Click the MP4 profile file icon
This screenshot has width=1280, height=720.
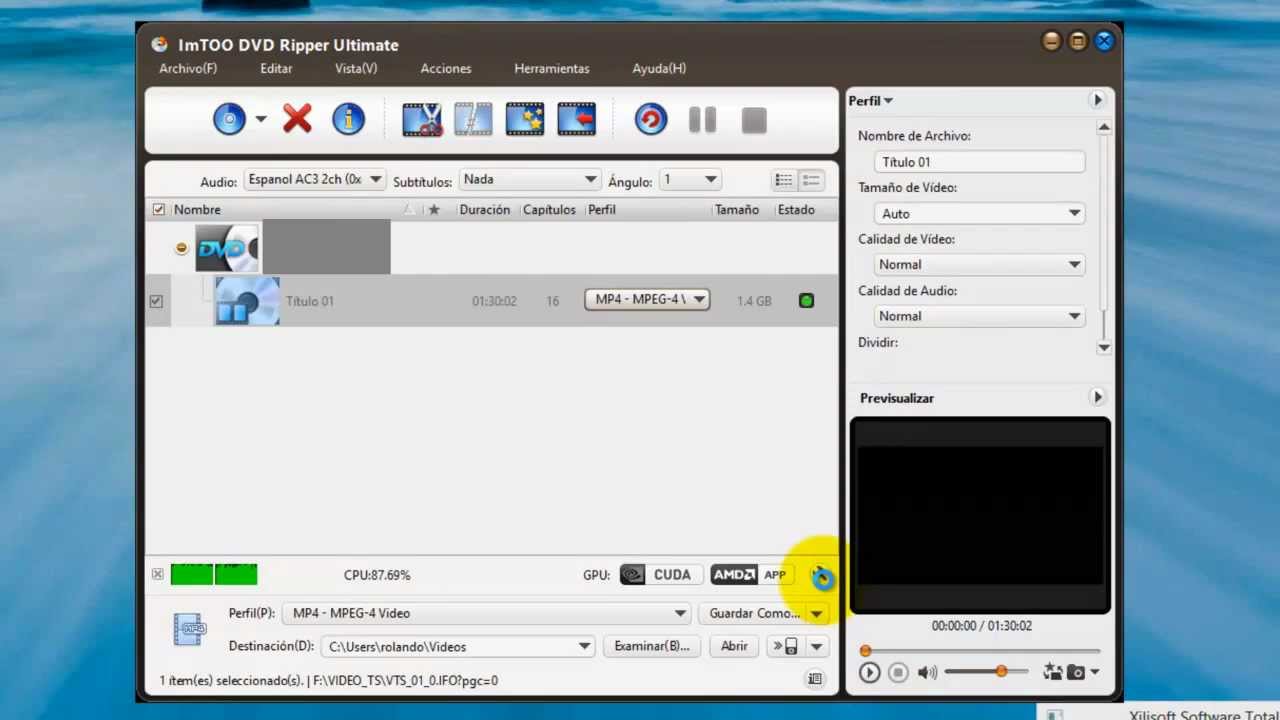pyautogui.click(x=189, y=629)
